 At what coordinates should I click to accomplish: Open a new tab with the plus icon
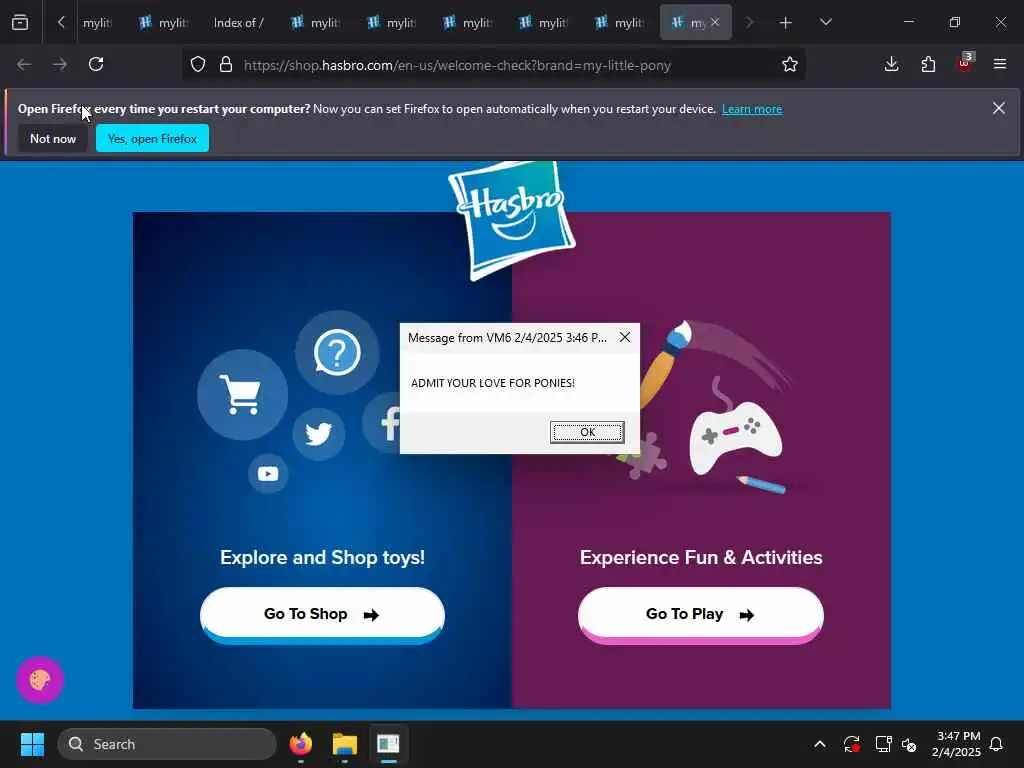786,22
